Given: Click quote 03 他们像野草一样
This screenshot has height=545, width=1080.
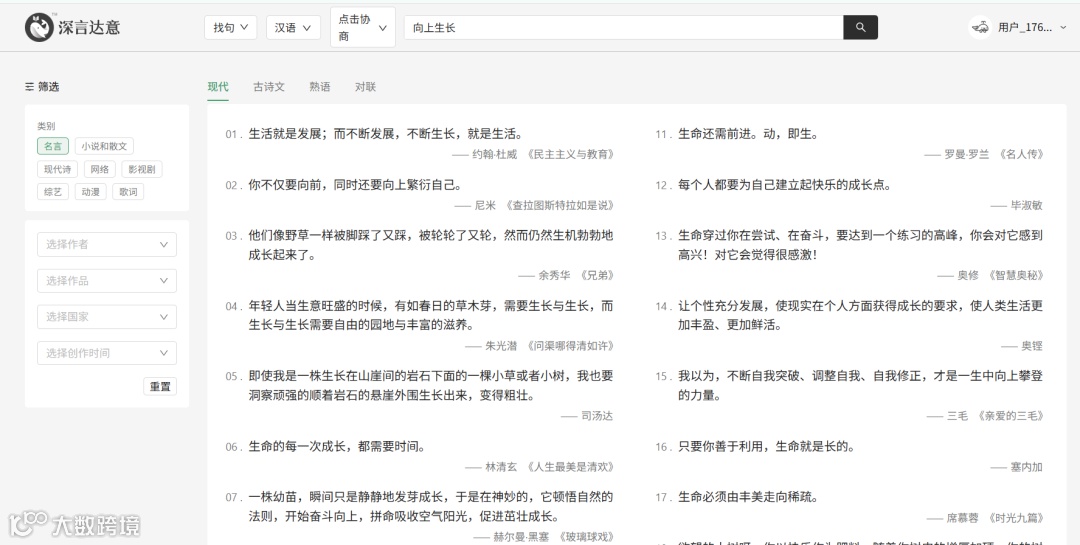Looking at the screenshot, I should [430, 245].
